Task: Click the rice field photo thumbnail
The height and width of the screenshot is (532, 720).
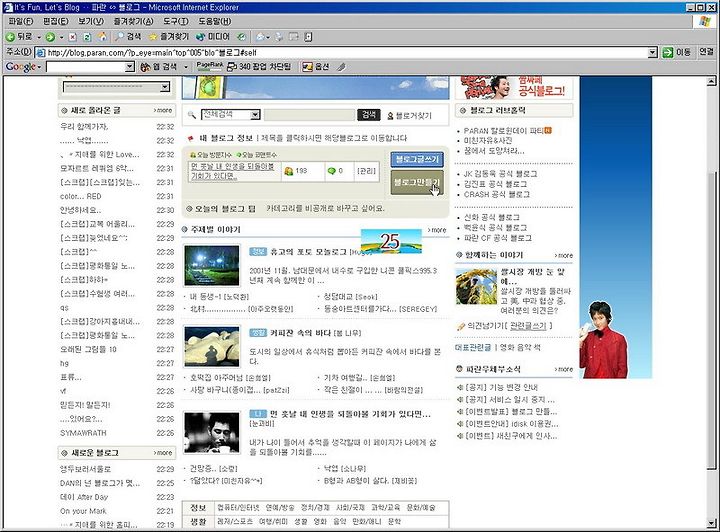Action: click(x=476, y=286)
